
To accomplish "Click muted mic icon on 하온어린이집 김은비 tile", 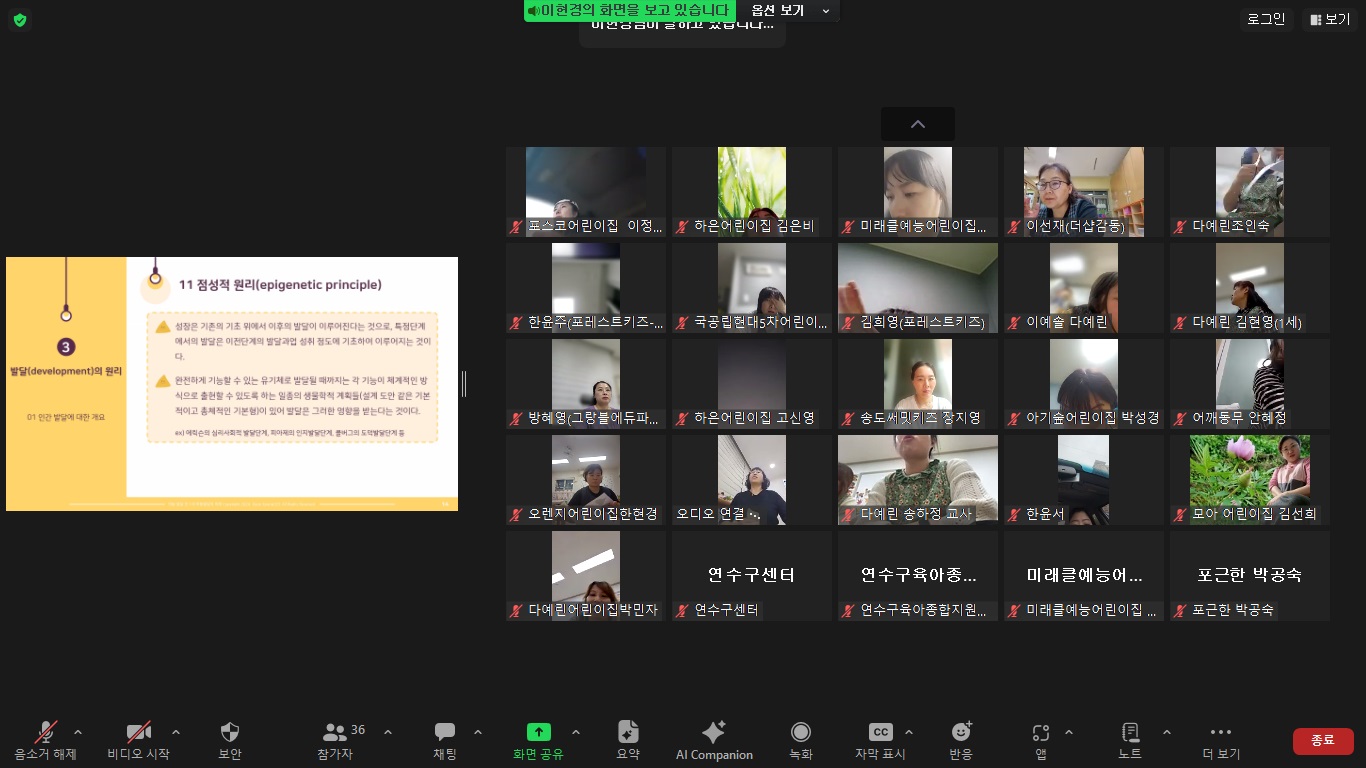I will pyautogui.click(x=683, y=227).
